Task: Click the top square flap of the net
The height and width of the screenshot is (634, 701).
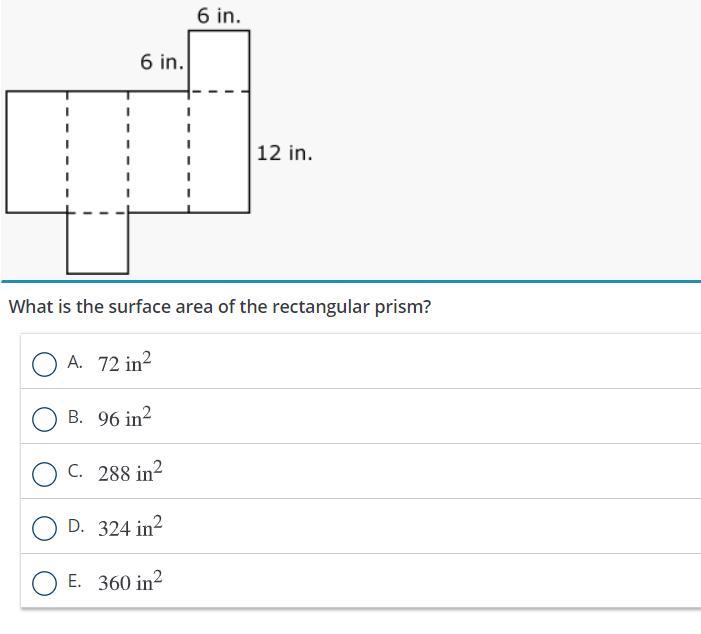Action: coord(219,61)
